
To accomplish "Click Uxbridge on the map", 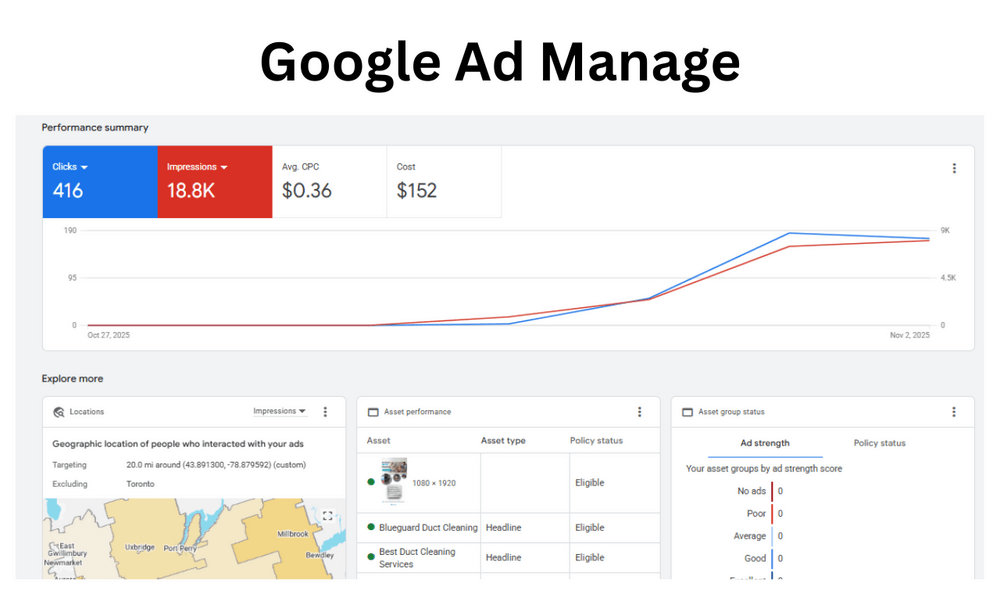I will [x=140, y=547].
